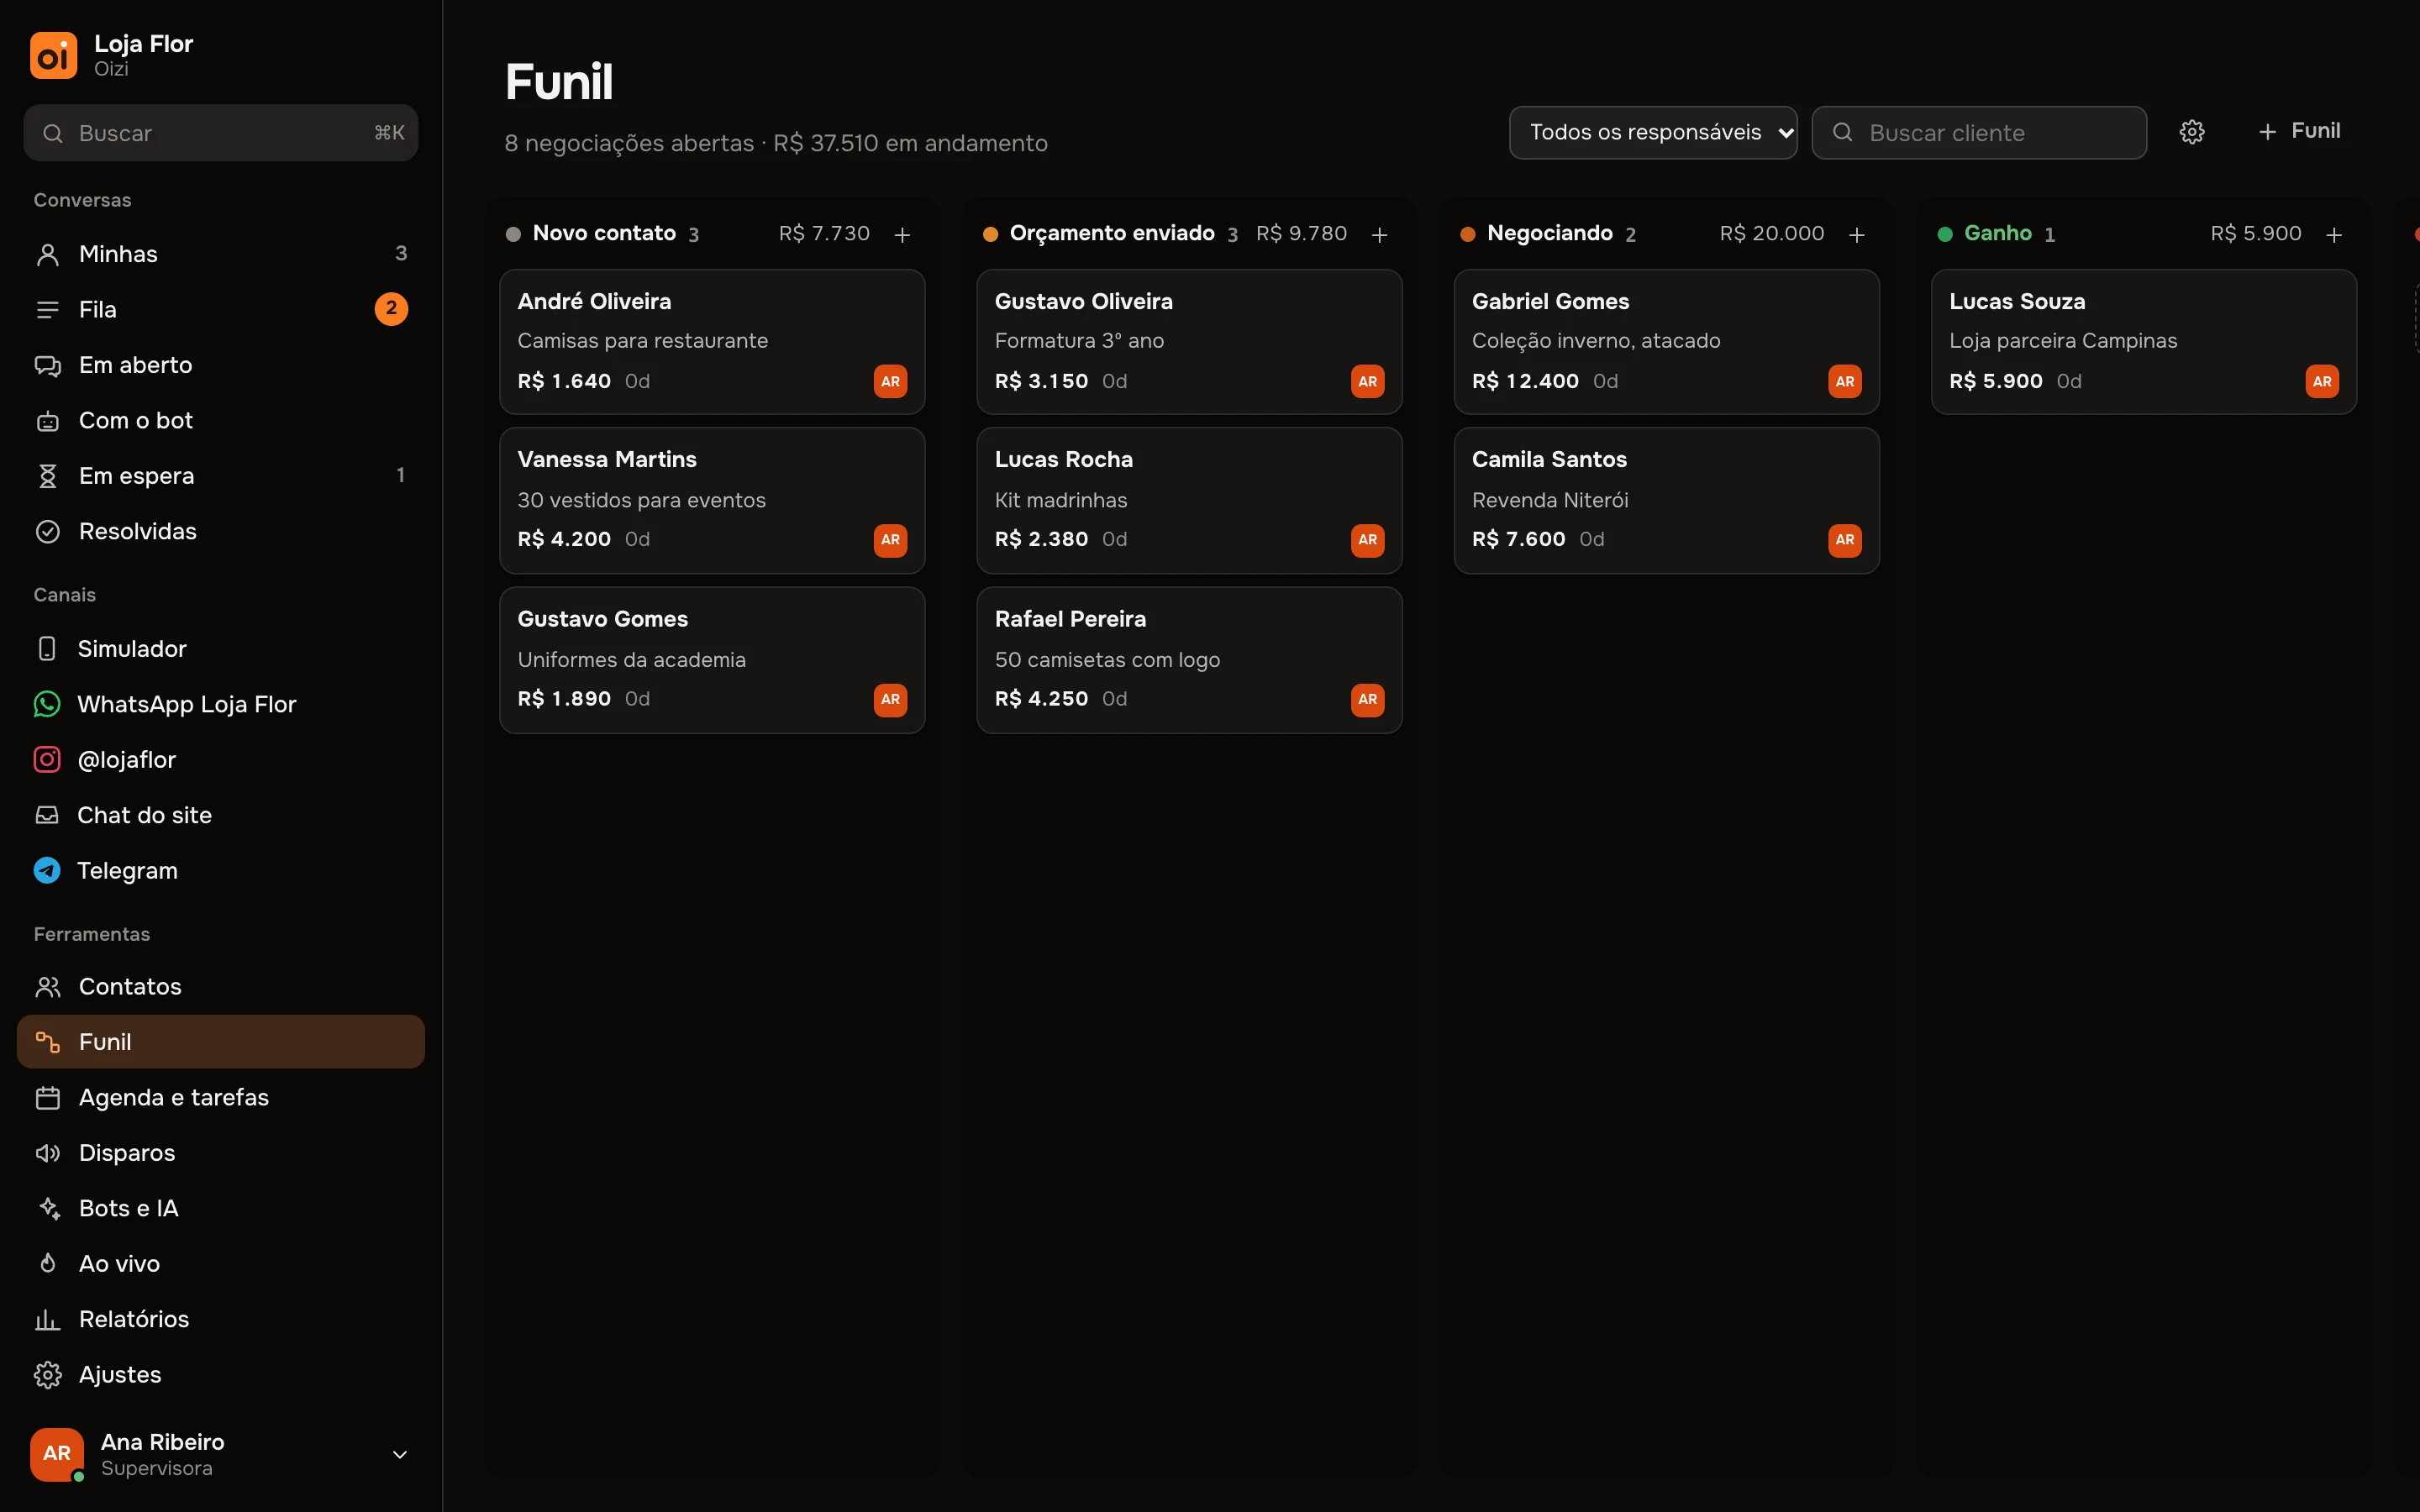Open Com o bot conversations

[x=221, y=420]
